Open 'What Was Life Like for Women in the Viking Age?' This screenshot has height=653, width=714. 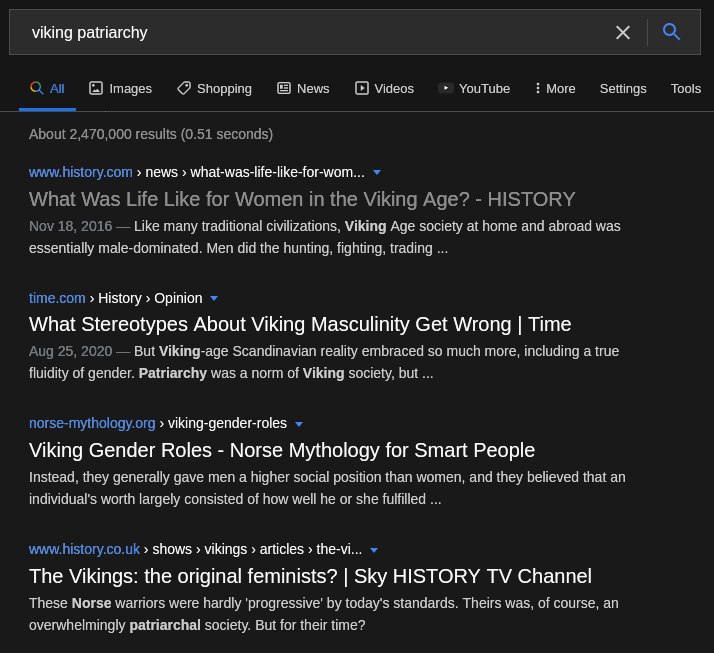coord(302,199)
